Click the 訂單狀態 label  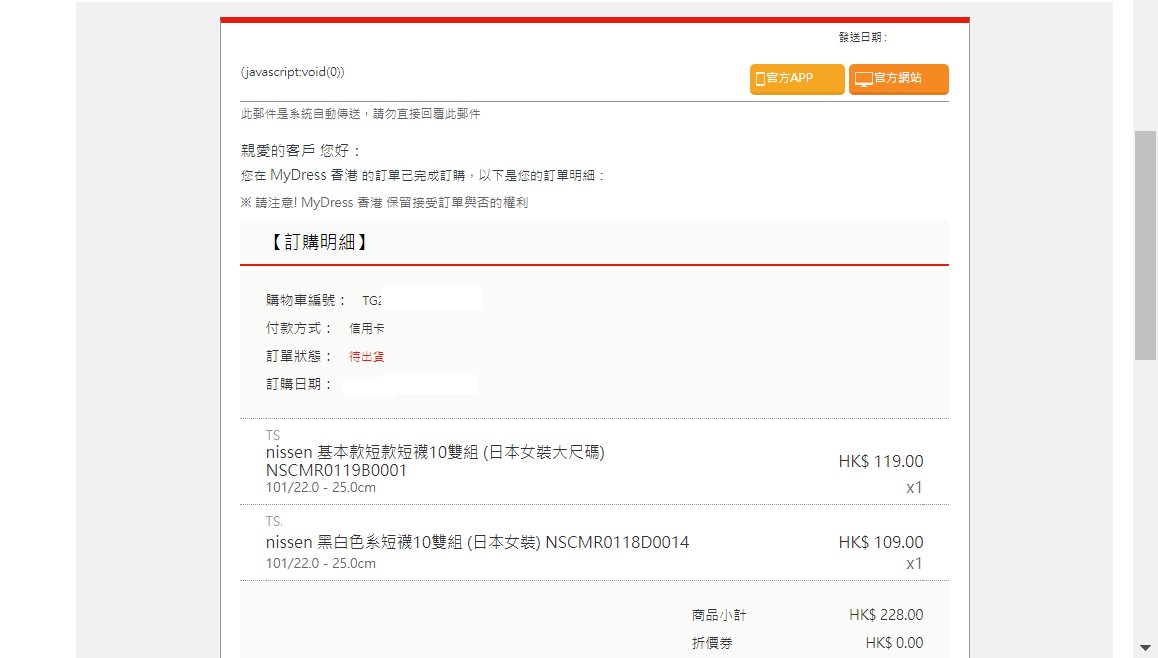299,356
